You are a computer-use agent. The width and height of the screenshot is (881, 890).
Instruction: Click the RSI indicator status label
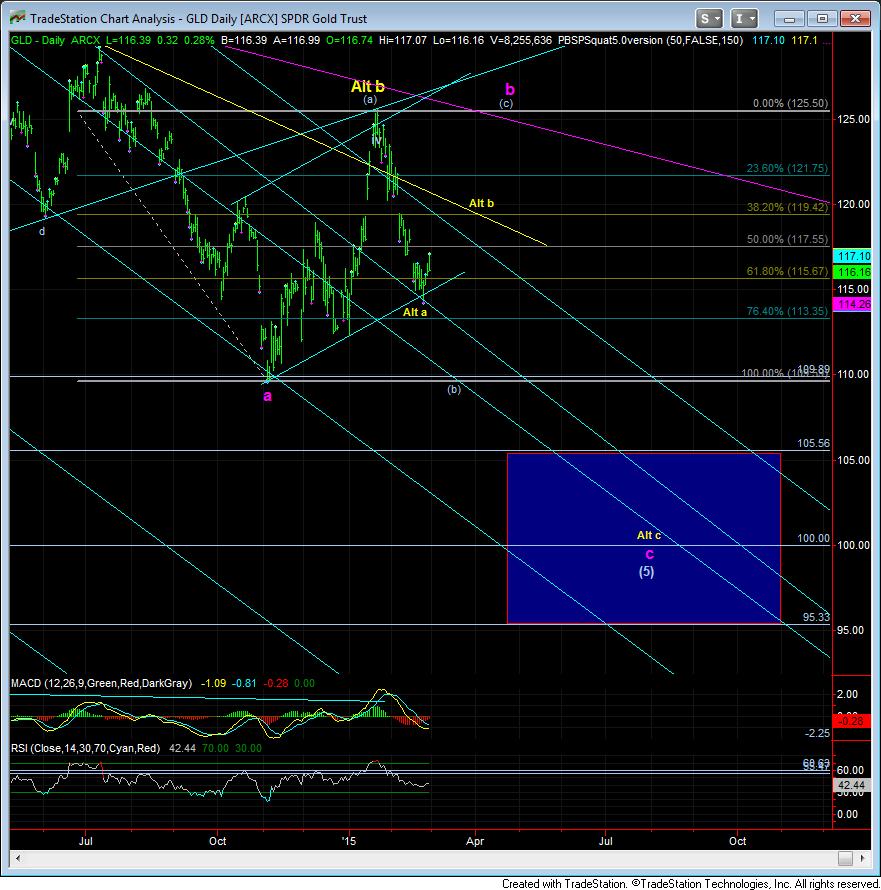click(x=85, y=748)
